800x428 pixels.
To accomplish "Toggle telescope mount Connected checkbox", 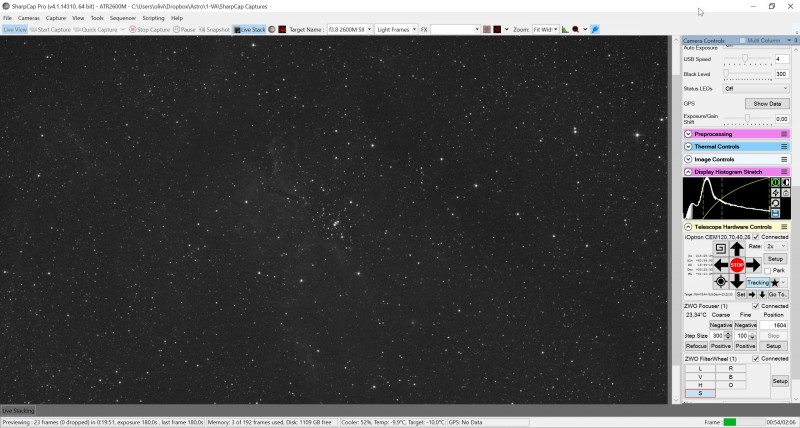I will [756, 237].
